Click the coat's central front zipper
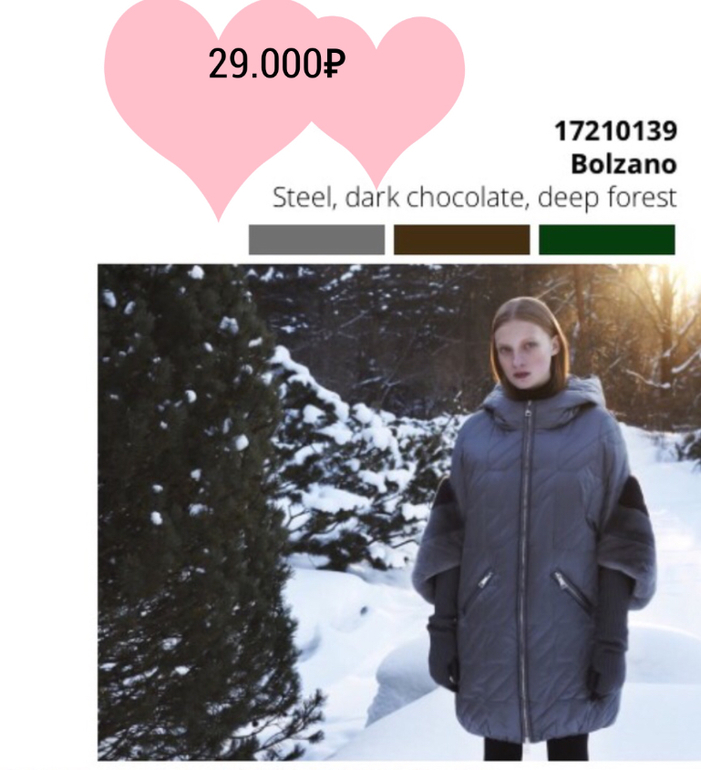Image resolution: width=701 pixels, height=770 pixels. [527, 570]
